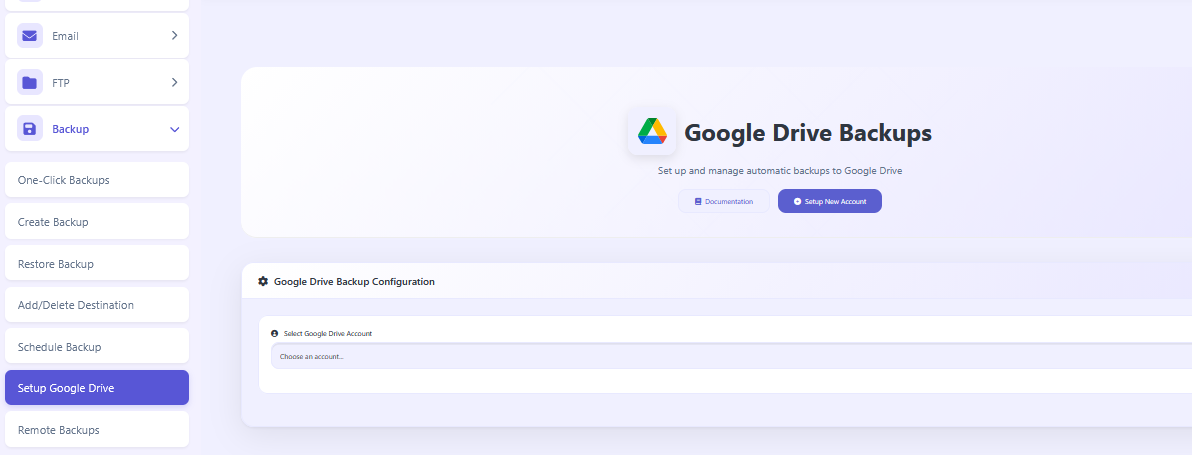Viewport: 1192px width, 455px height.
Task: Click the Google Drive Backups heading
Action: [x=807, y=133]
